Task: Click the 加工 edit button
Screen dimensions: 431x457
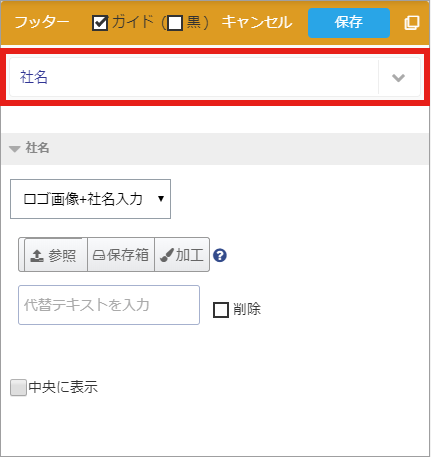Action: click(182, 255)
